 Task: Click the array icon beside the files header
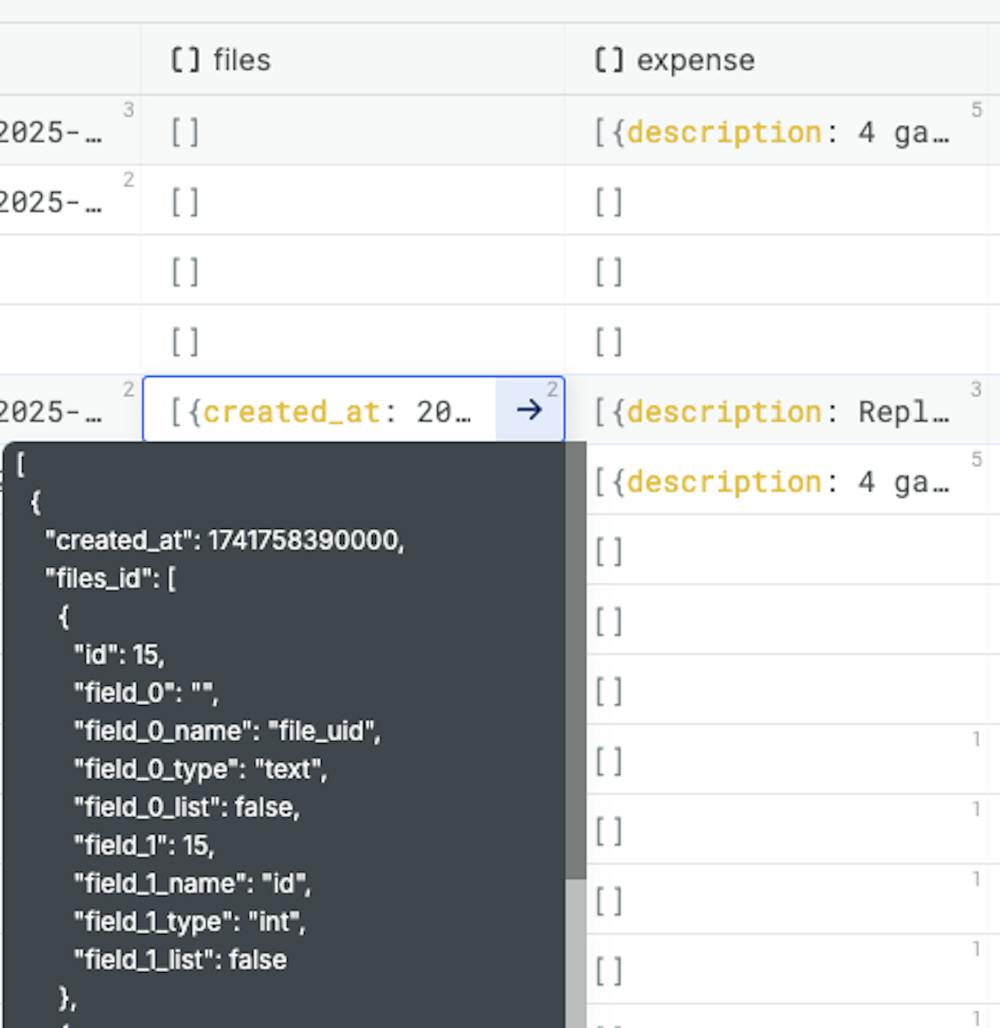[x=185, y=60]
